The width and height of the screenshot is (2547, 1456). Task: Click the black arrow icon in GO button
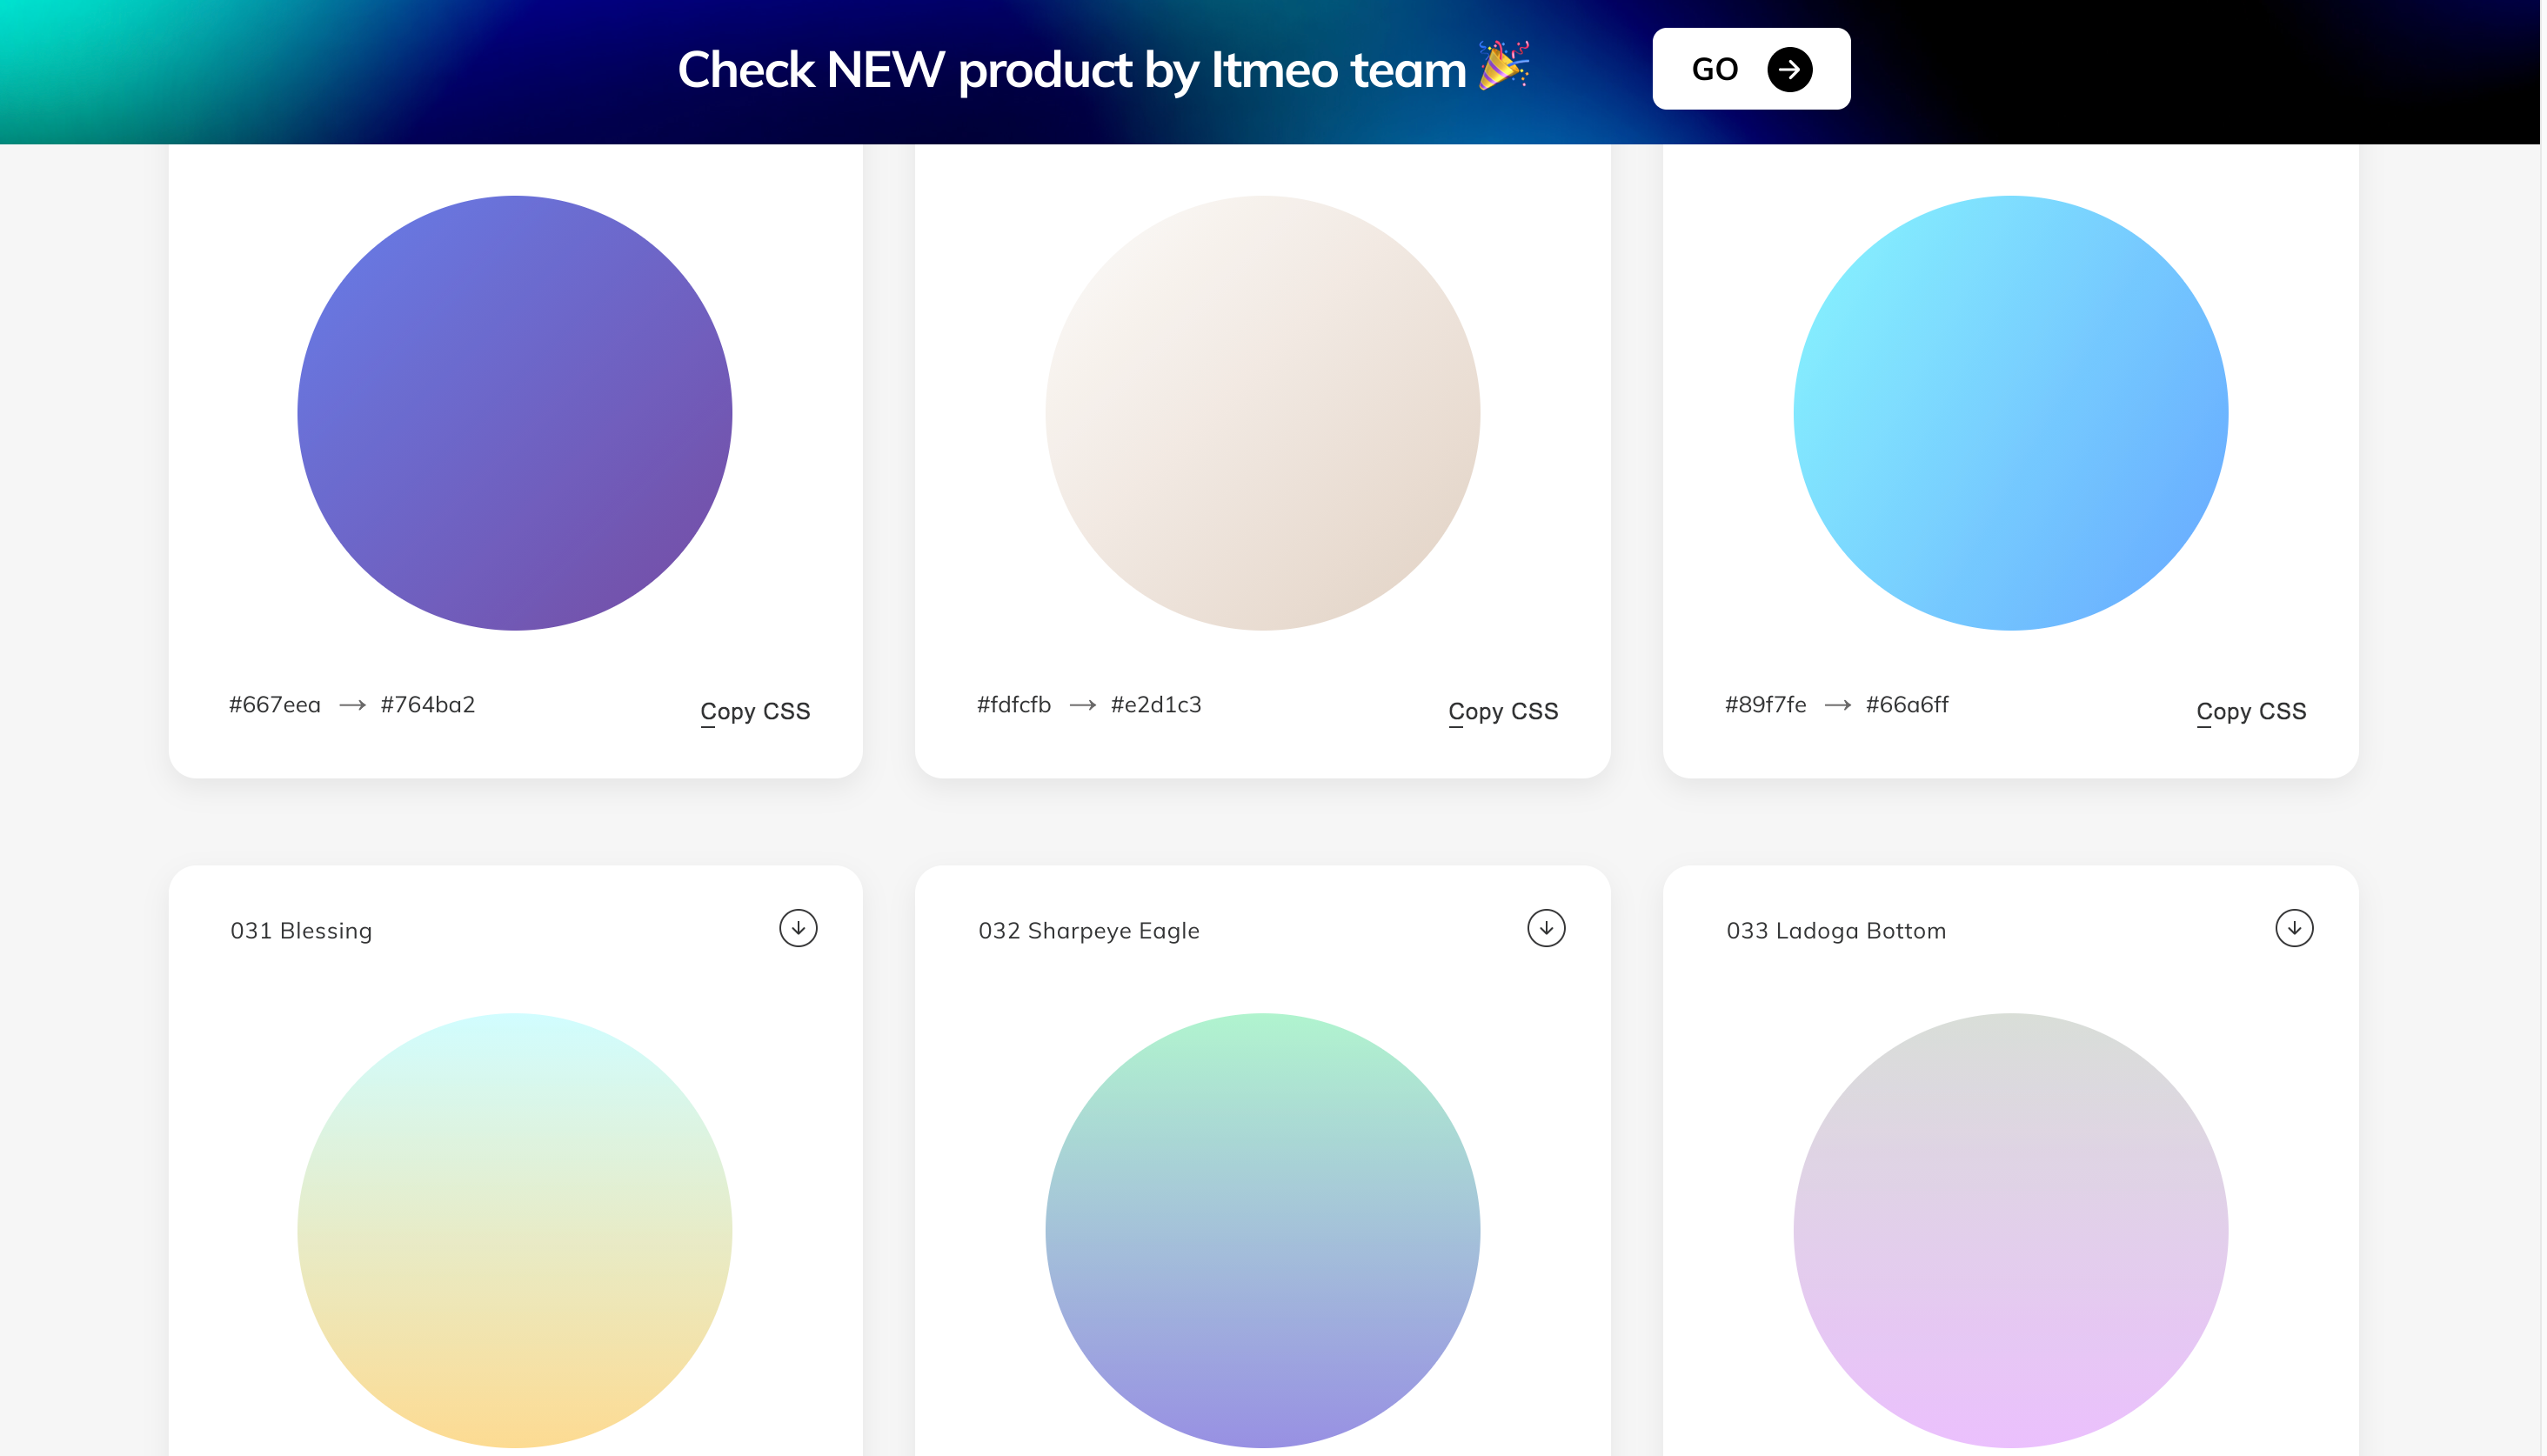[1789, 69]
